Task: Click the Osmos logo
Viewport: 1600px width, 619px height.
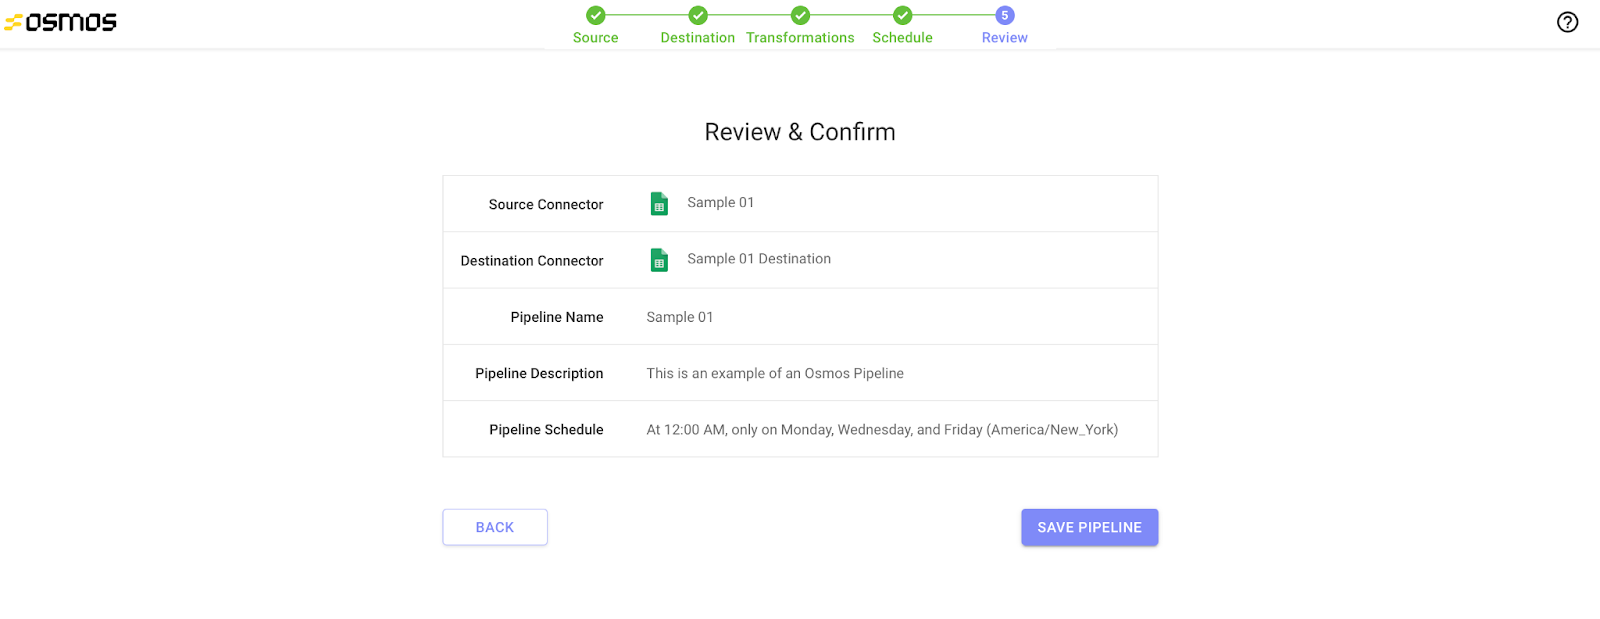Action: (61, 22)
